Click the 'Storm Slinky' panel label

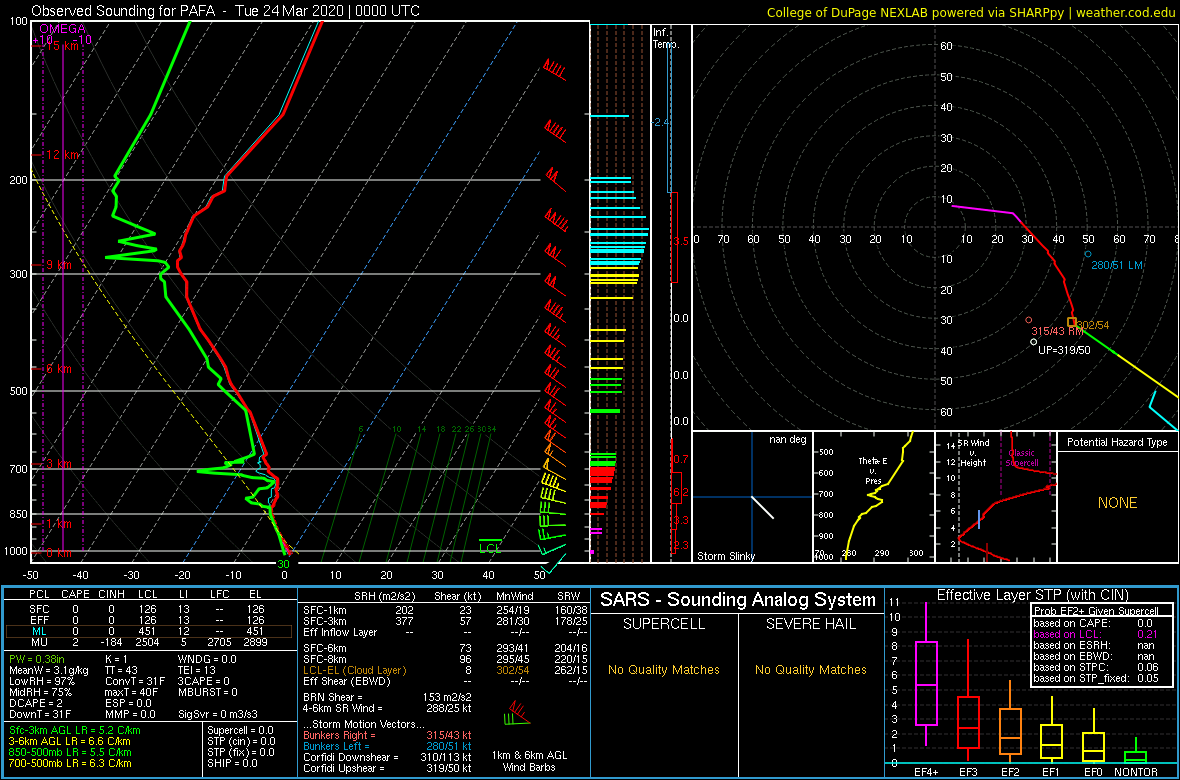[726, 556]
